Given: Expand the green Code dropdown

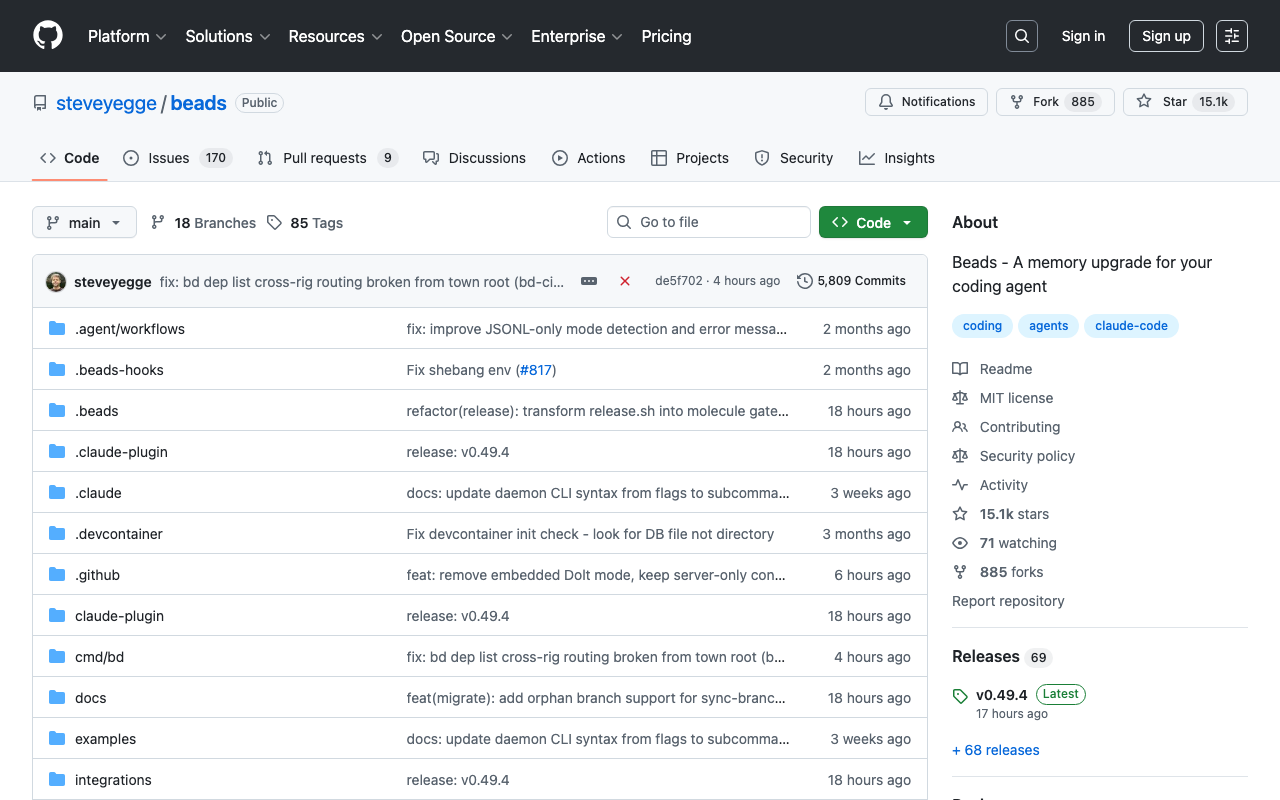Looking at the screenshot, I should [872, 222].
